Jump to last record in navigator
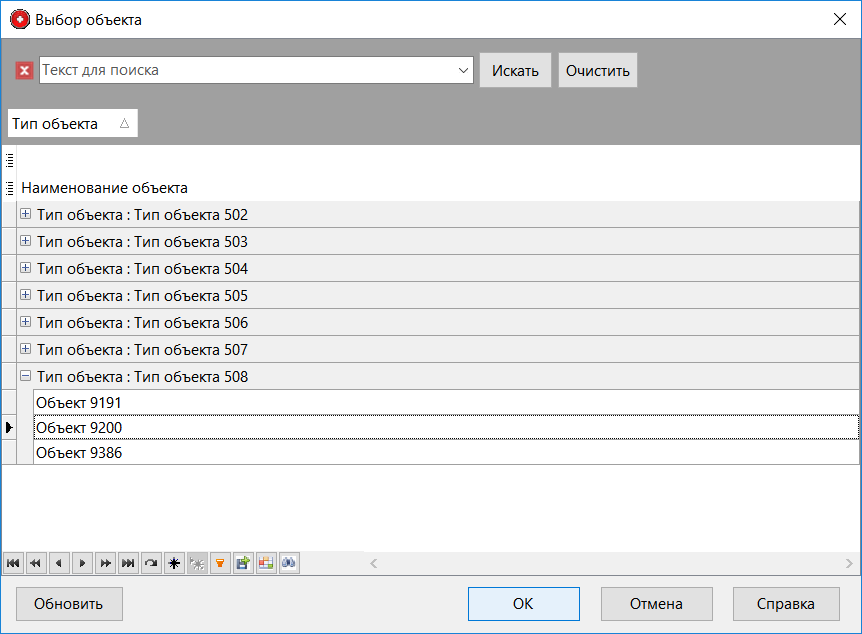The height and width of the screenshot is (634, 862). 128,563
